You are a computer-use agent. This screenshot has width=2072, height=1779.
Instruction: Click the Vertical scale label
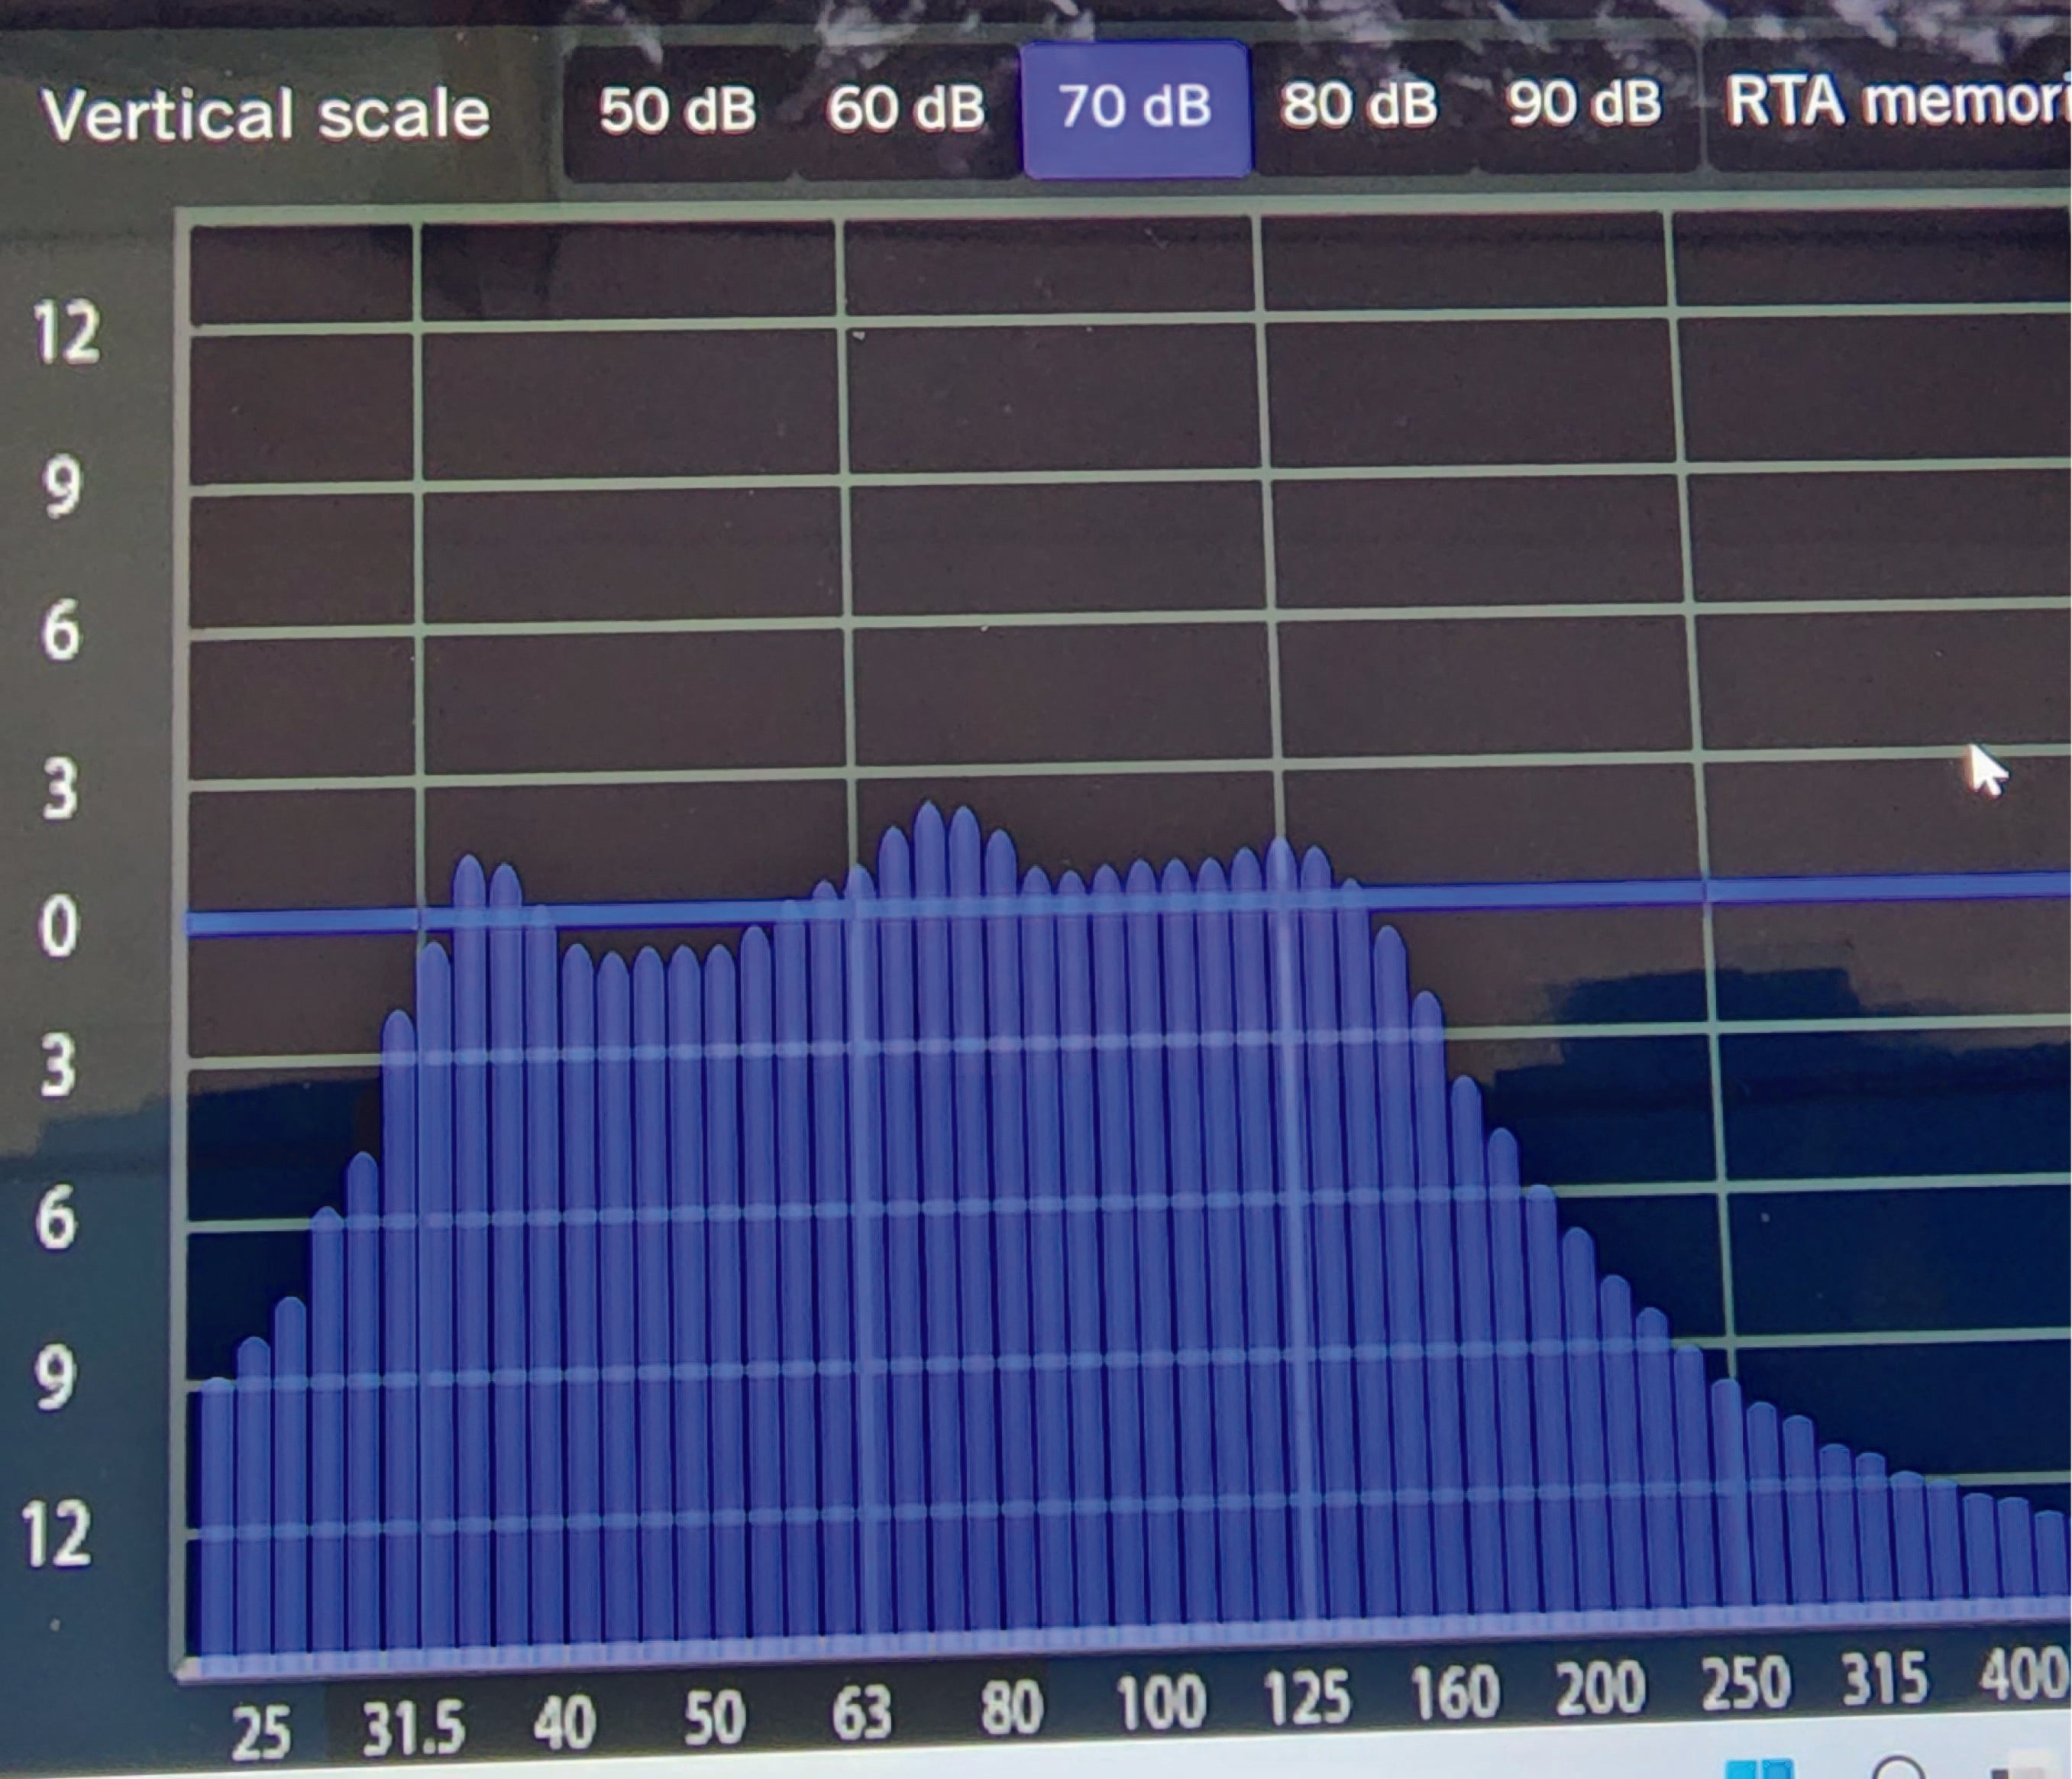(x=266, y=113)
